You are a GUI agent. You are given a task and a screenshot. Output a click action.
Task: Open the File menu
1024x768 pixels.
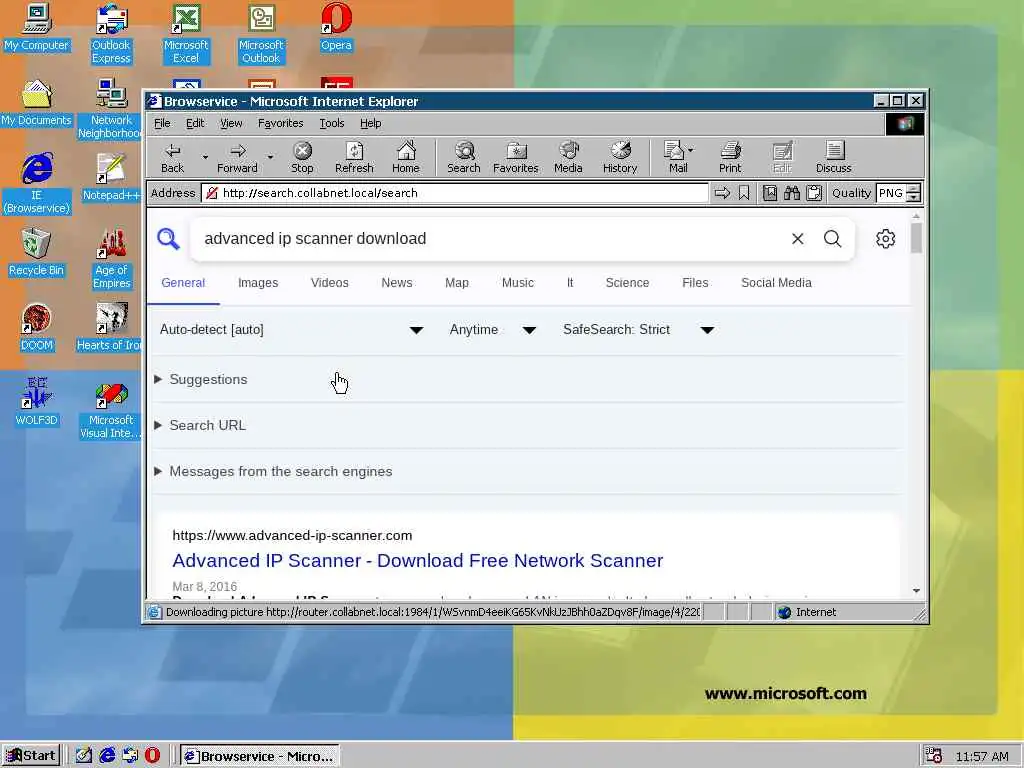tap(162, 123)
